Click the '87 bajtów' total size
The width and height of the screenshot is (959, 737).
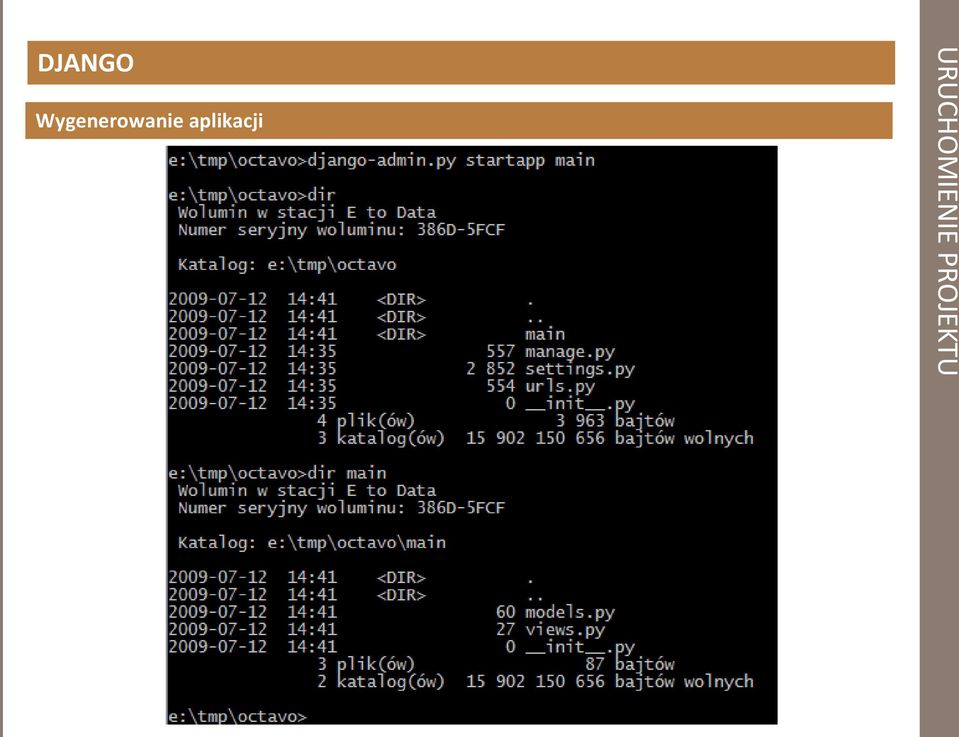point(630,664)
